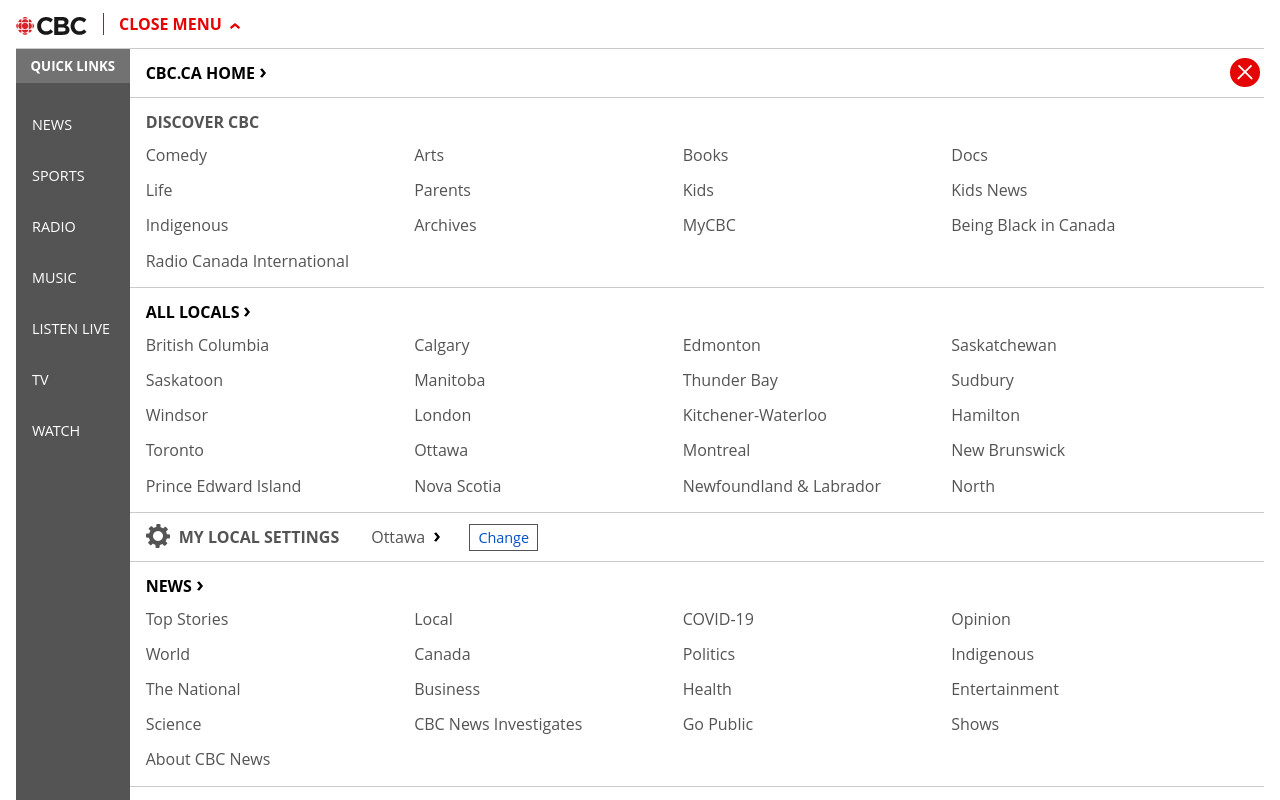Viewport: 1280px width, 800px height.
Task: Choose Prince Edward Island local
Action: [223, 486]
